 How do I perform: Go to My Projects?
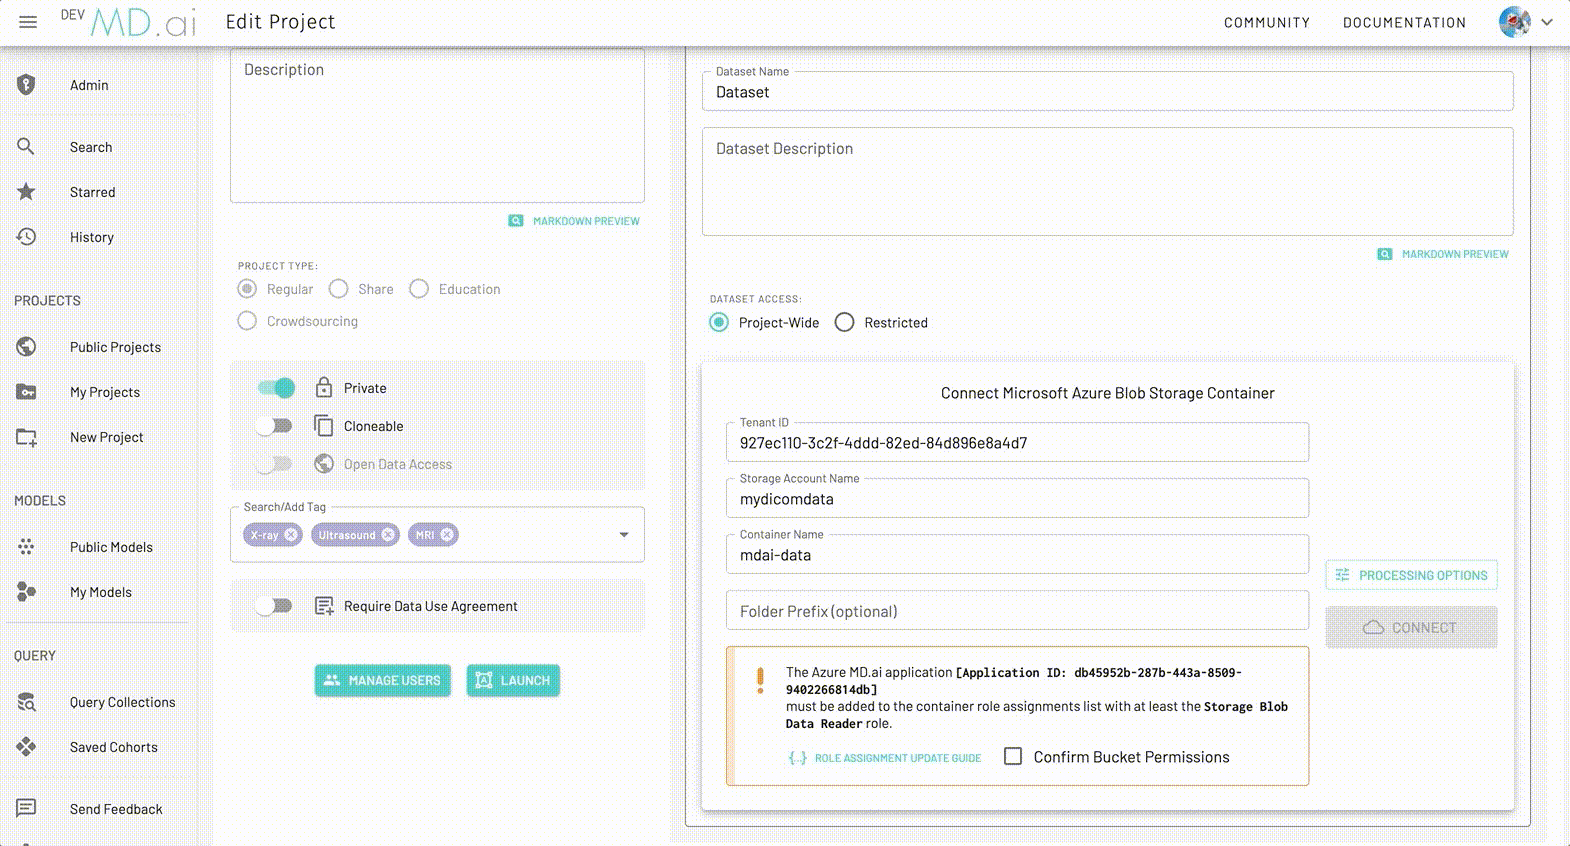point(105,392)
